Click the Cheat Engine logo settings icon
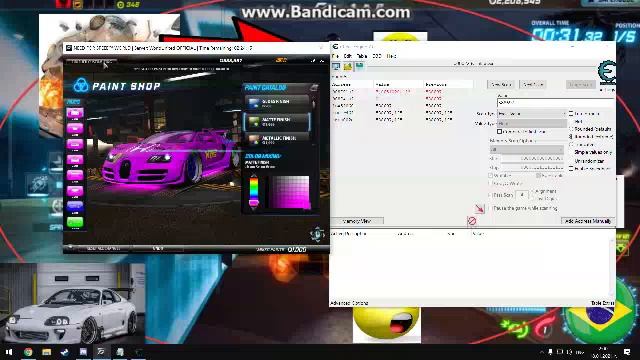Screen dimensions: 640x360 pyautogui.click(x=607, y=72)
